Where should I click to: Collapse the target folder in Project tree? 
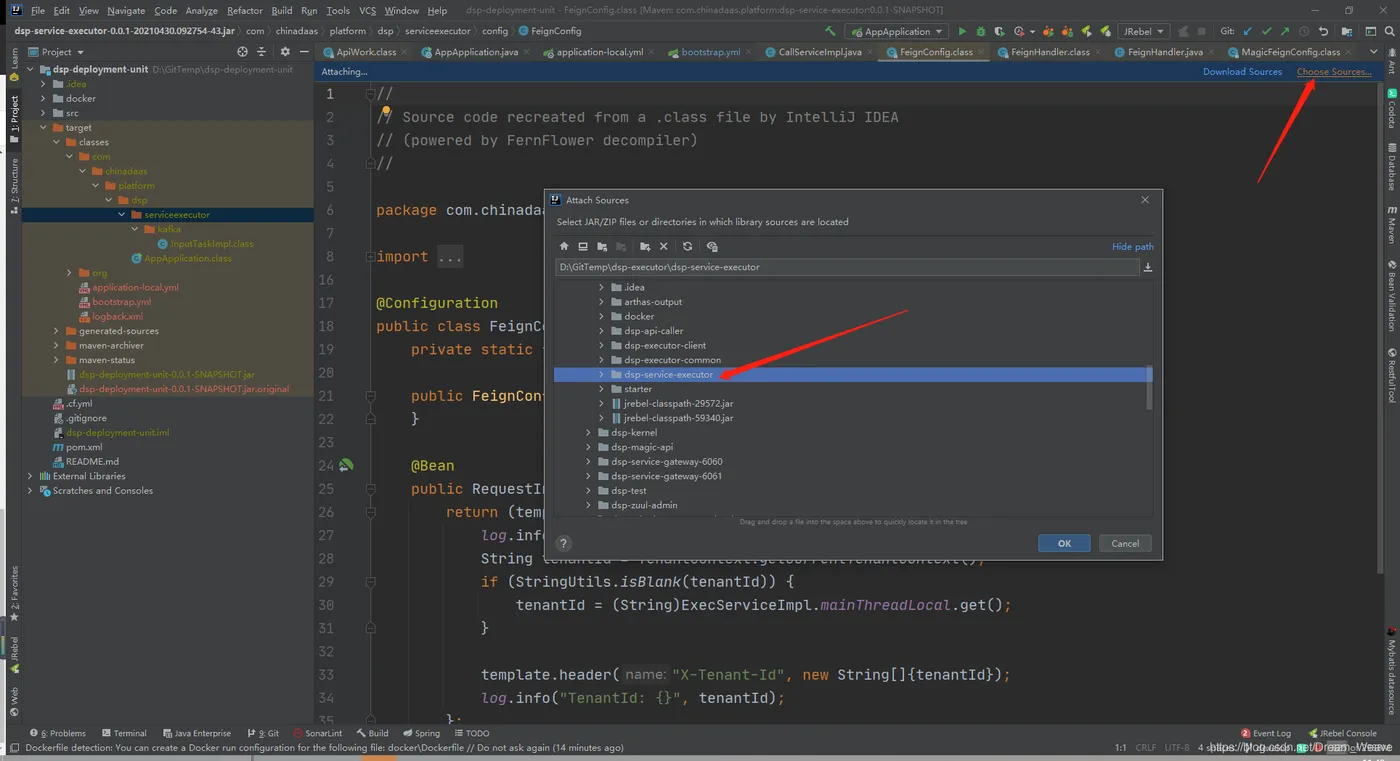[43, 127]
